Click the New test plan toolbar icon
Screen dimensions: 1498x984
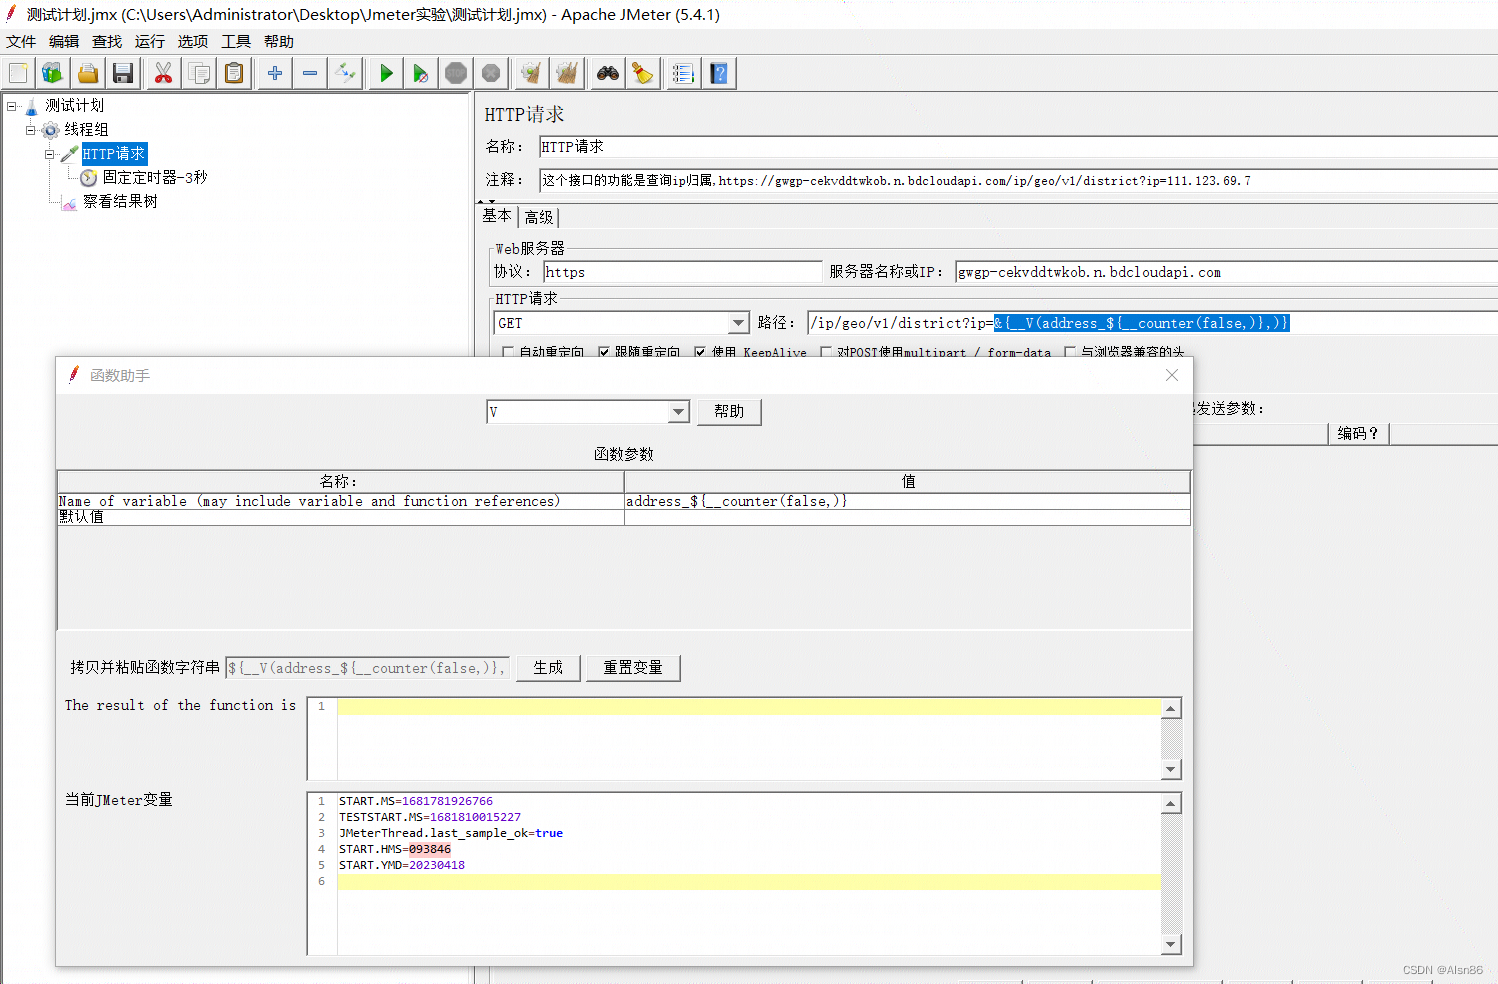(18, 73)
